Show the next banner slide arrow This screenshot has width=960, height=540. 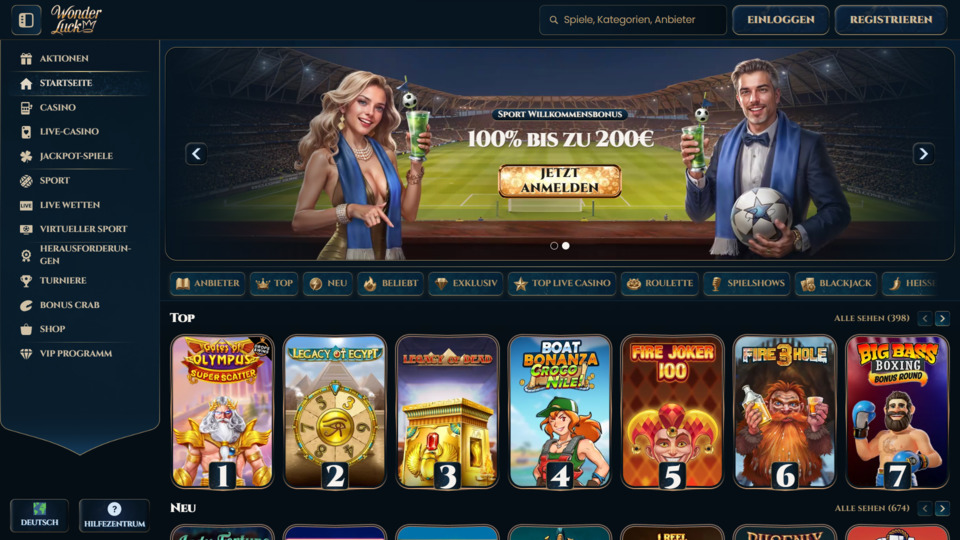point(923,154)
